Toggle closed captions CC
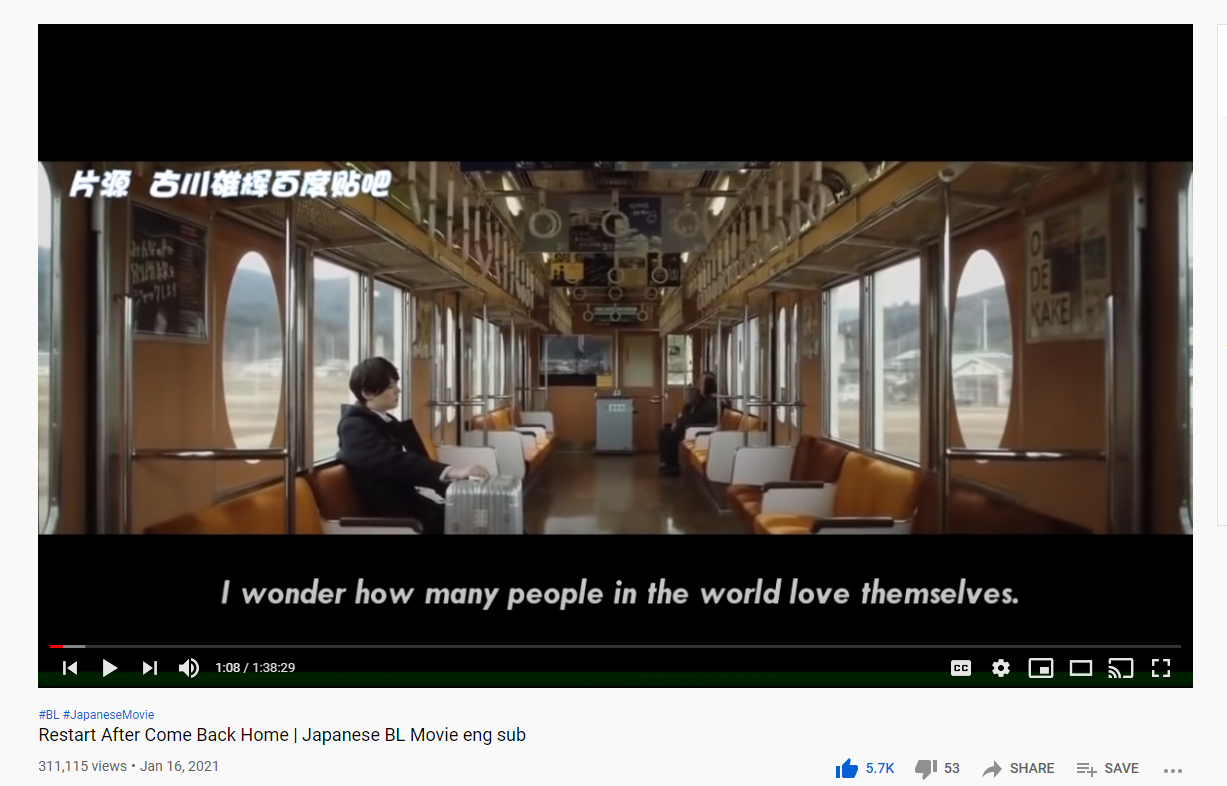The image size is (1227, 786). pyautogui.click(x=961, y=668)
